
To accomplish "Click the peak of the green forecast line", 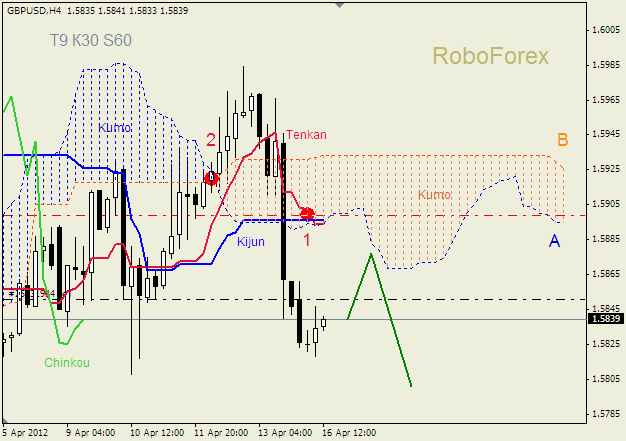I will point(371,254).
